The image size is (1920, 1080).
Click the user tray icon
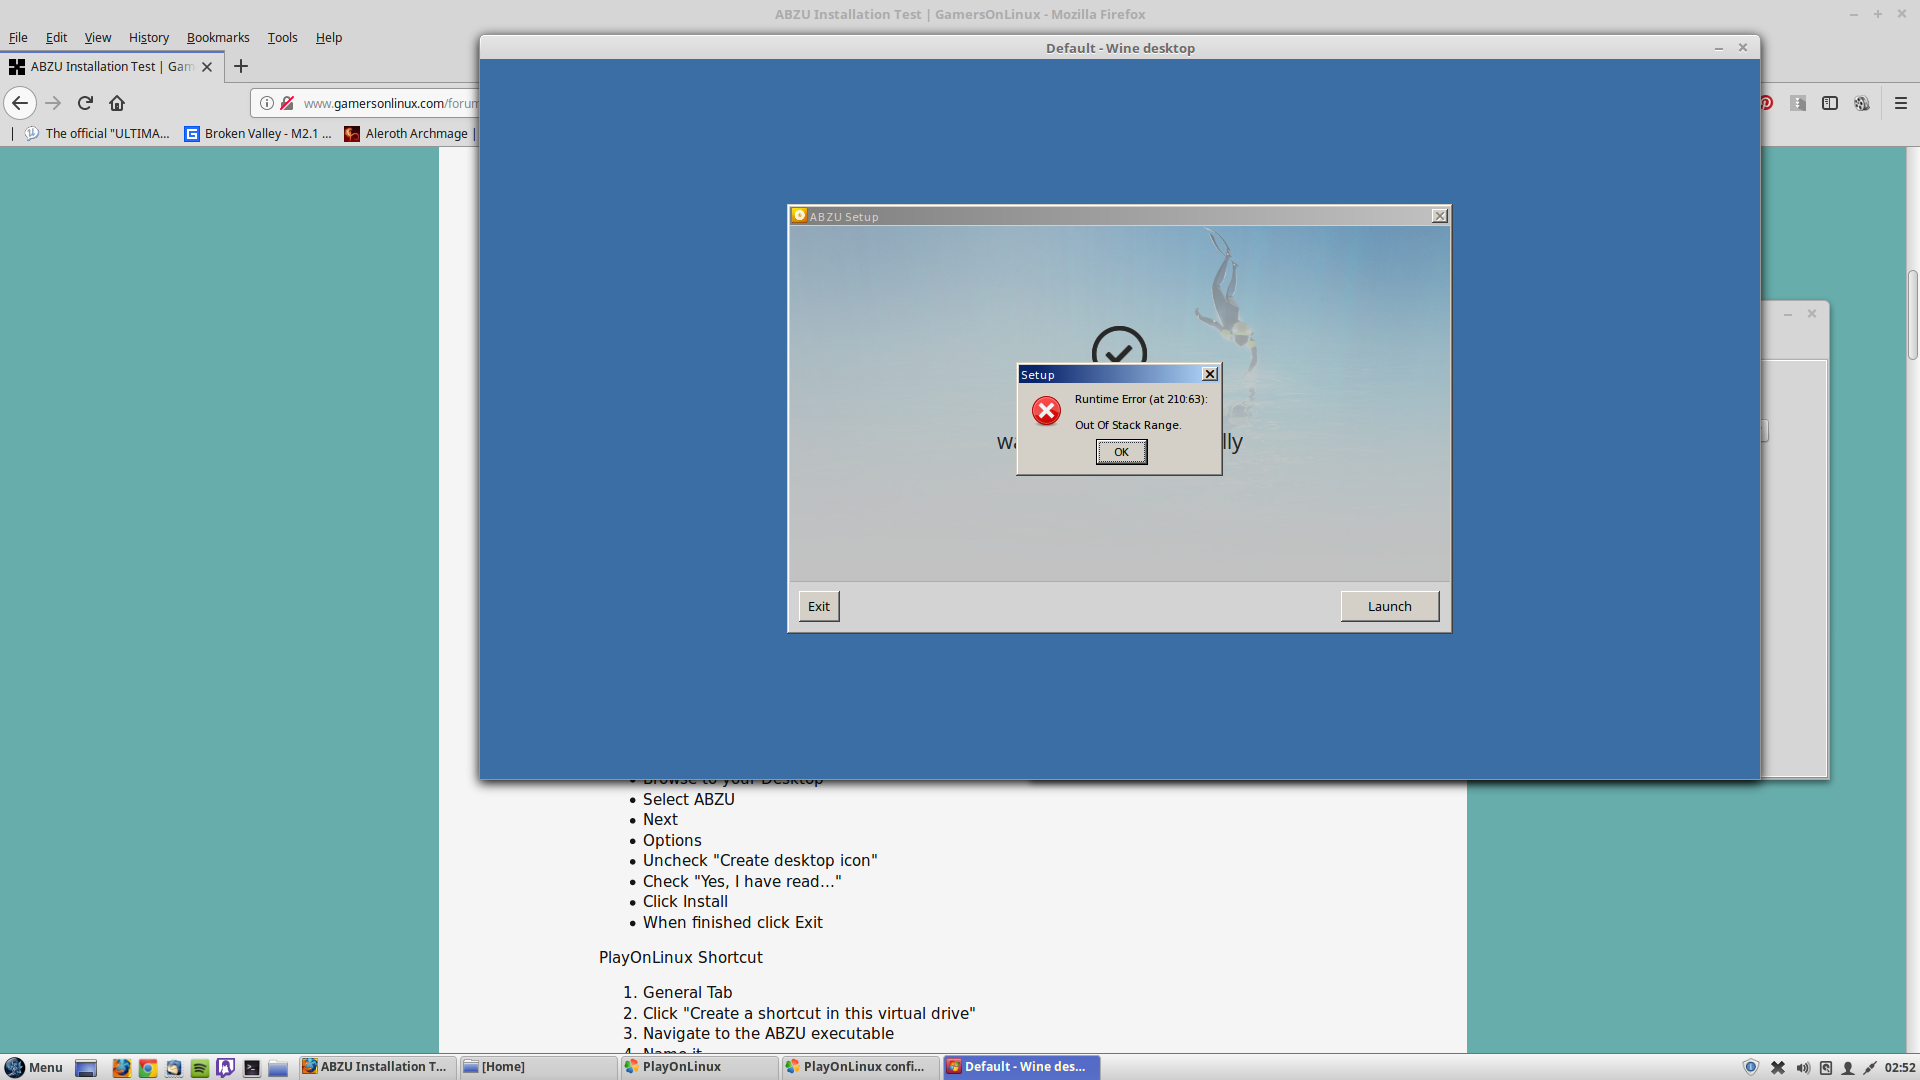[x=1848, y=1067]
